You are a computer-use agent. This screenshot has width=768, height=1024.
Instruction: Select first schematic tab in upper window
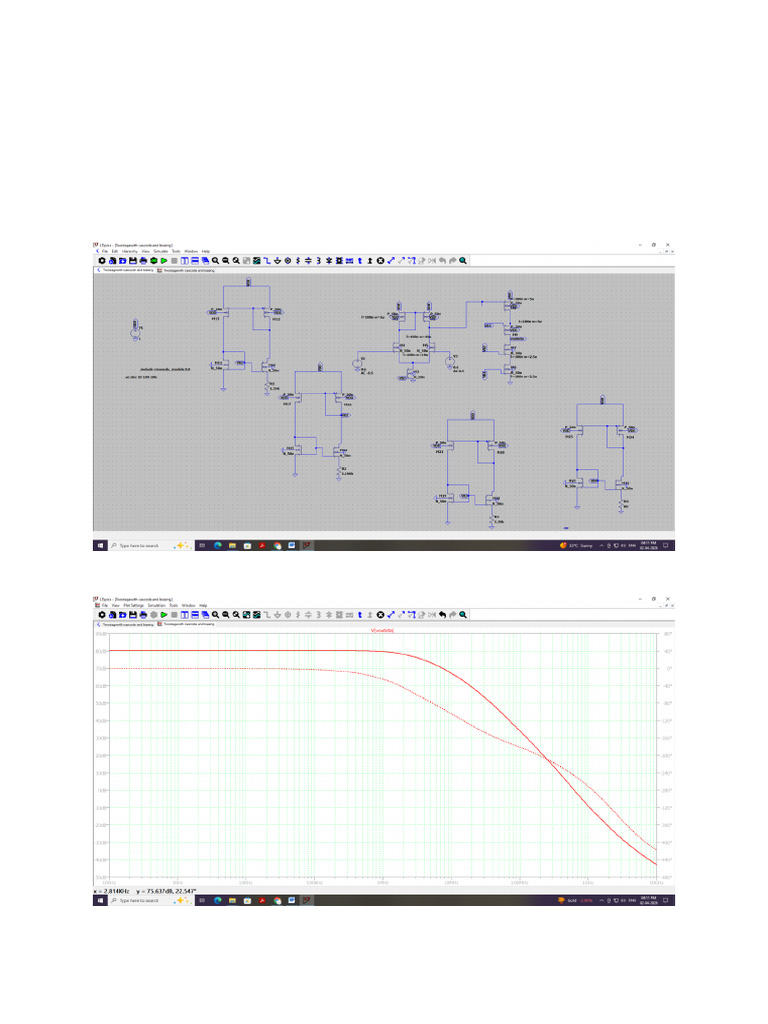coord(125,270)
